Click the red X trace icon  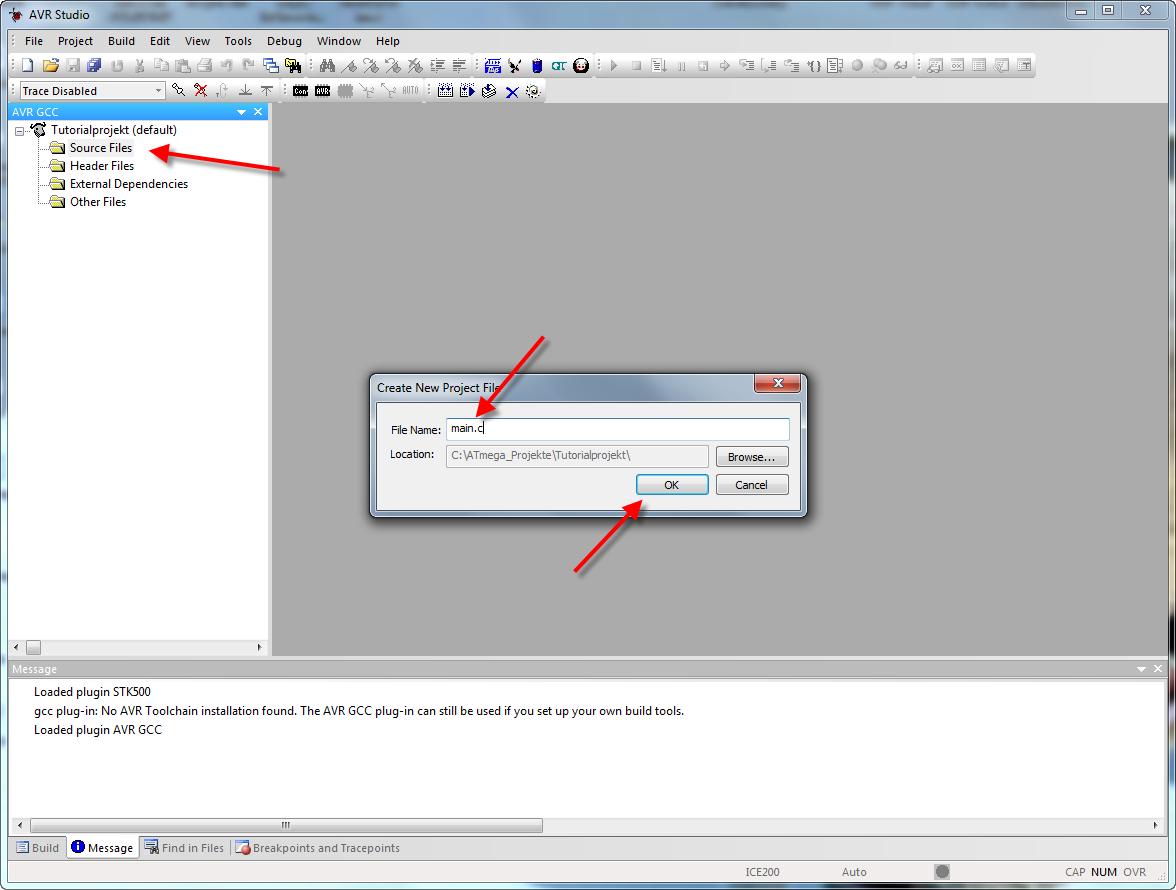tap(200, 91)
